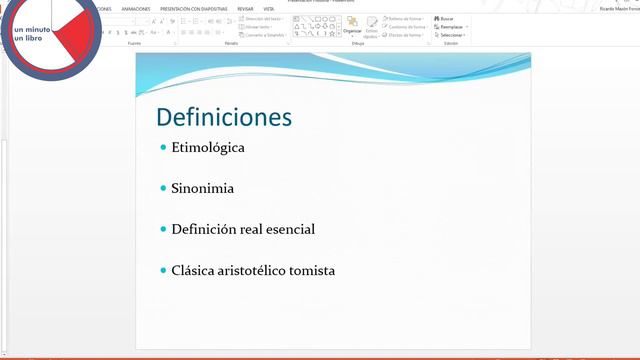
Task: Pick font color with the A swatch
Action: pos(168,32)
